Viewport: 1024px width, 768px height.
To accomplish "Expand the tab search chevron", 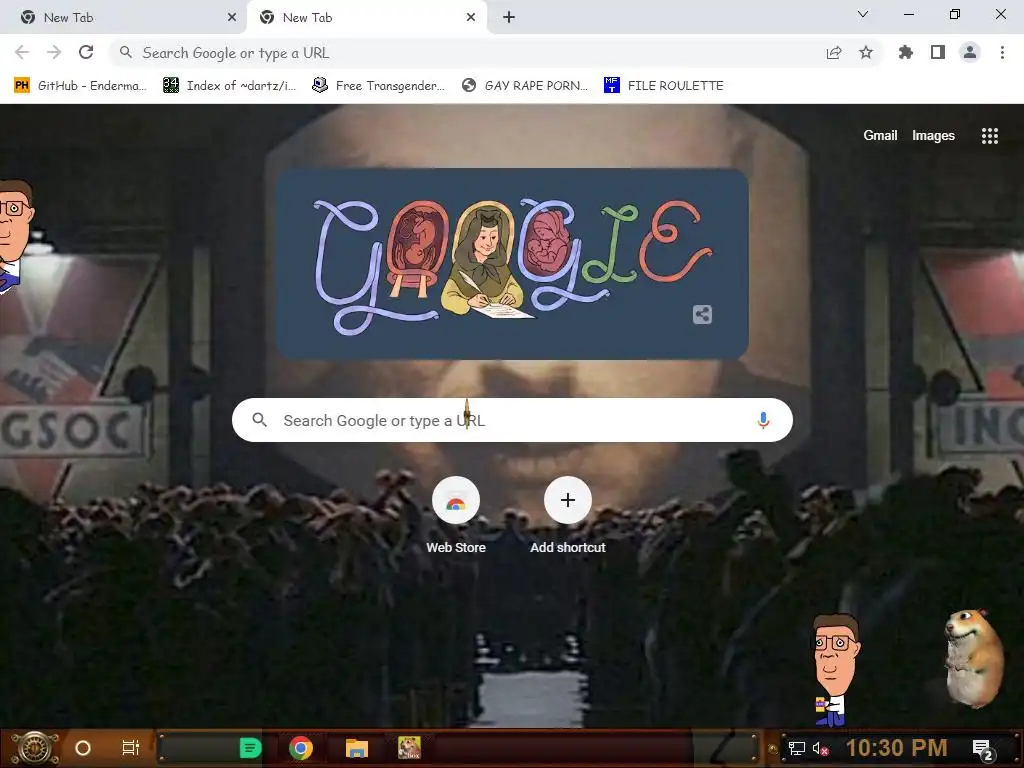I will point(863,14).
